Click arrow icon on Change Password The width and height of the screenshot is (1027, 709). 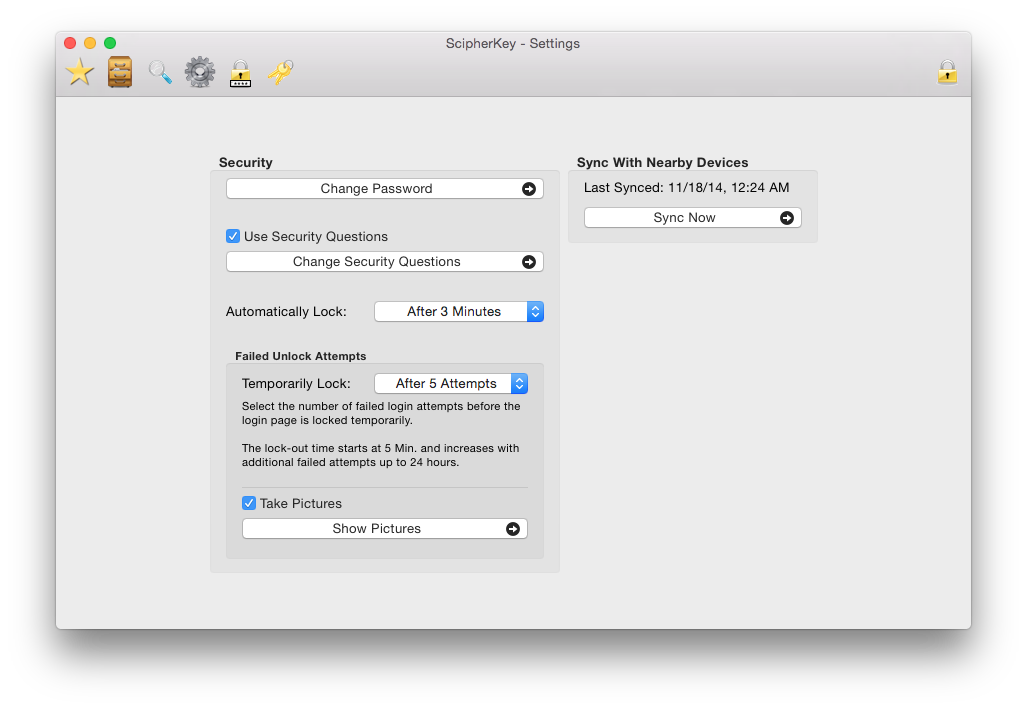point(529,189)
